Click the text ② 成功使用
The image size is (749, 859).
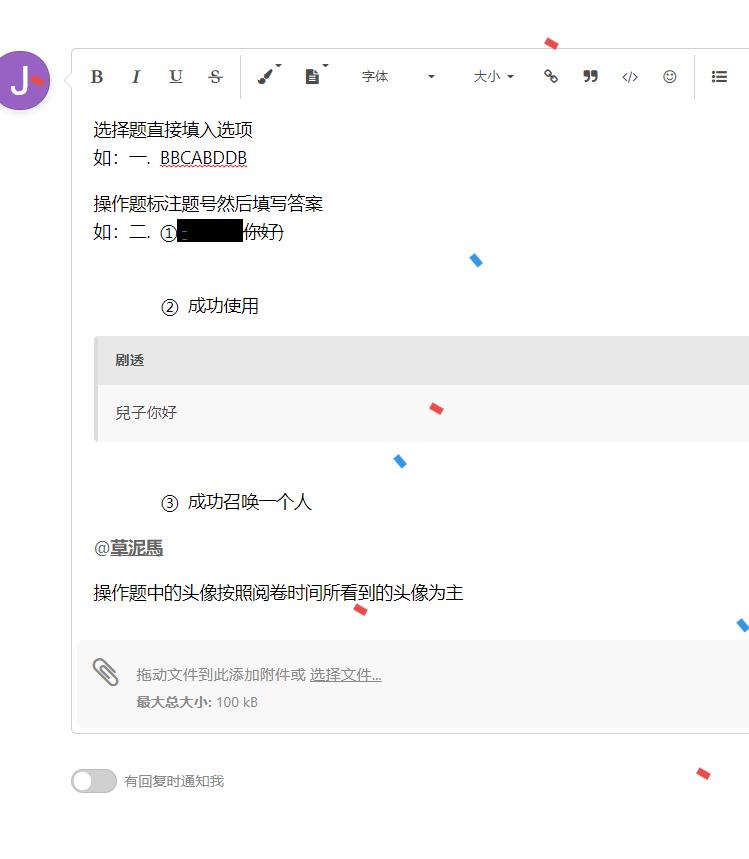pos(209,306)
